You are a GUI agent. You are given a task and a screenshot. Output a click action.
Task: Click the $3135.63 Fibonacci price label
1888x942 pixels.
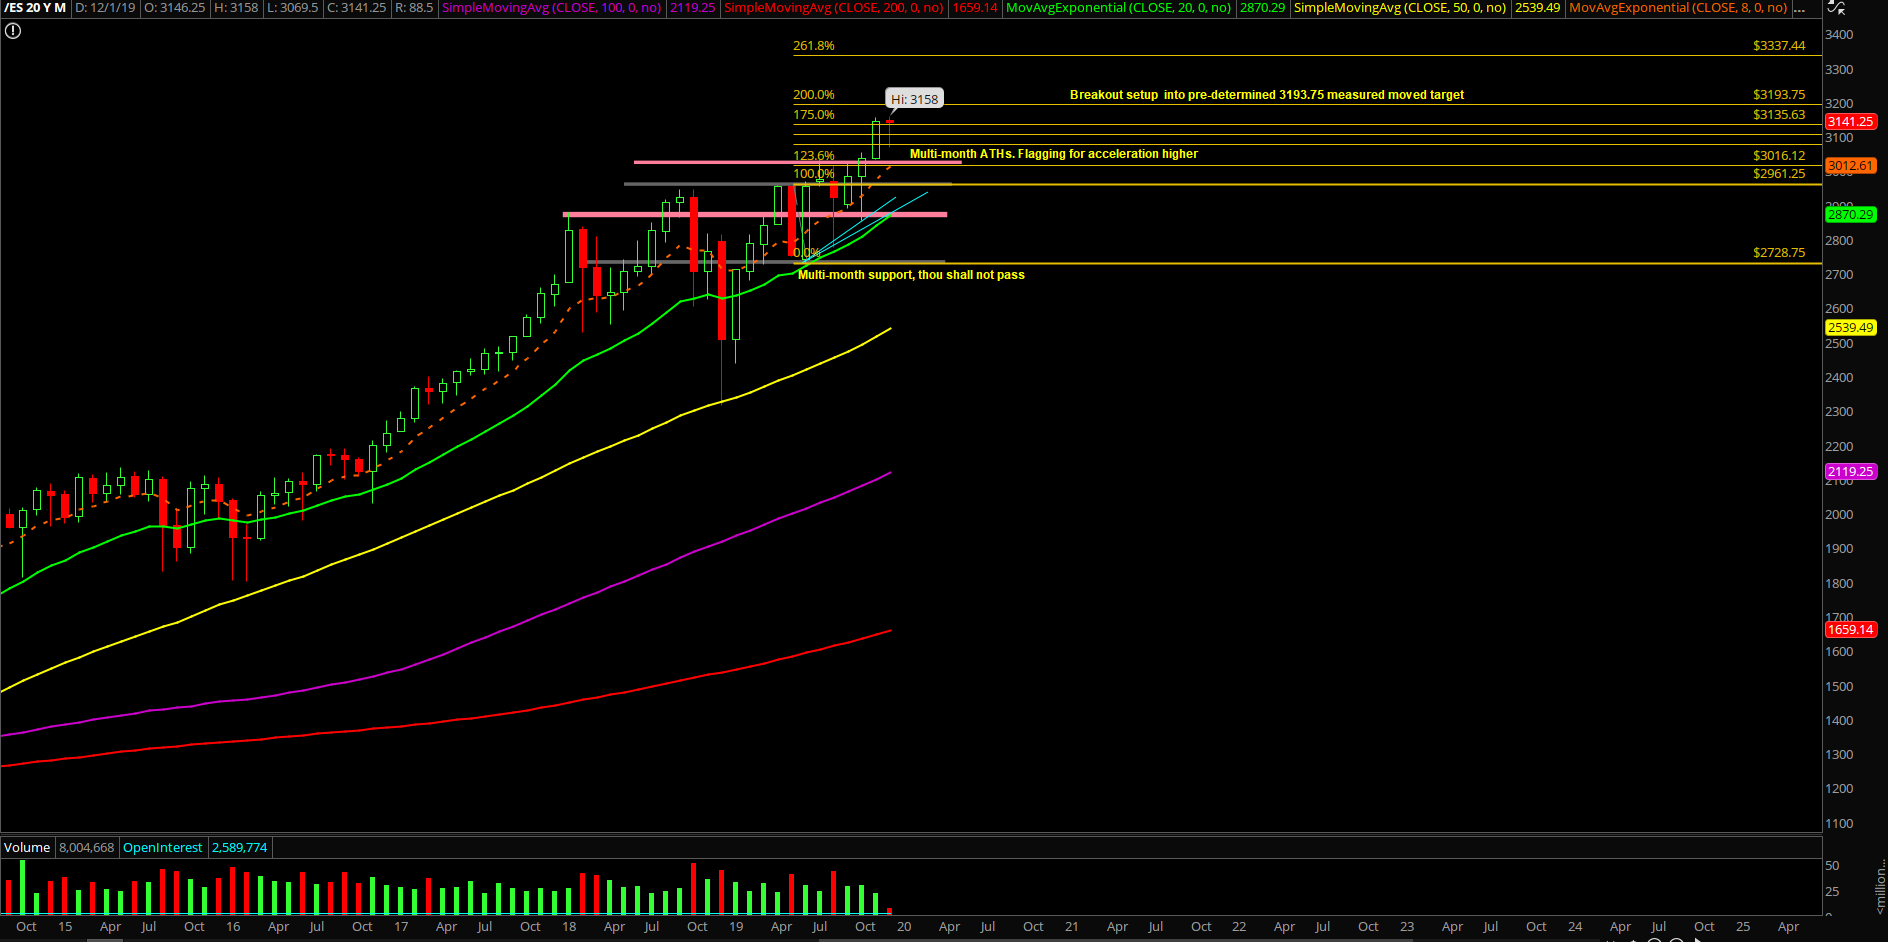click(1779, 115)
